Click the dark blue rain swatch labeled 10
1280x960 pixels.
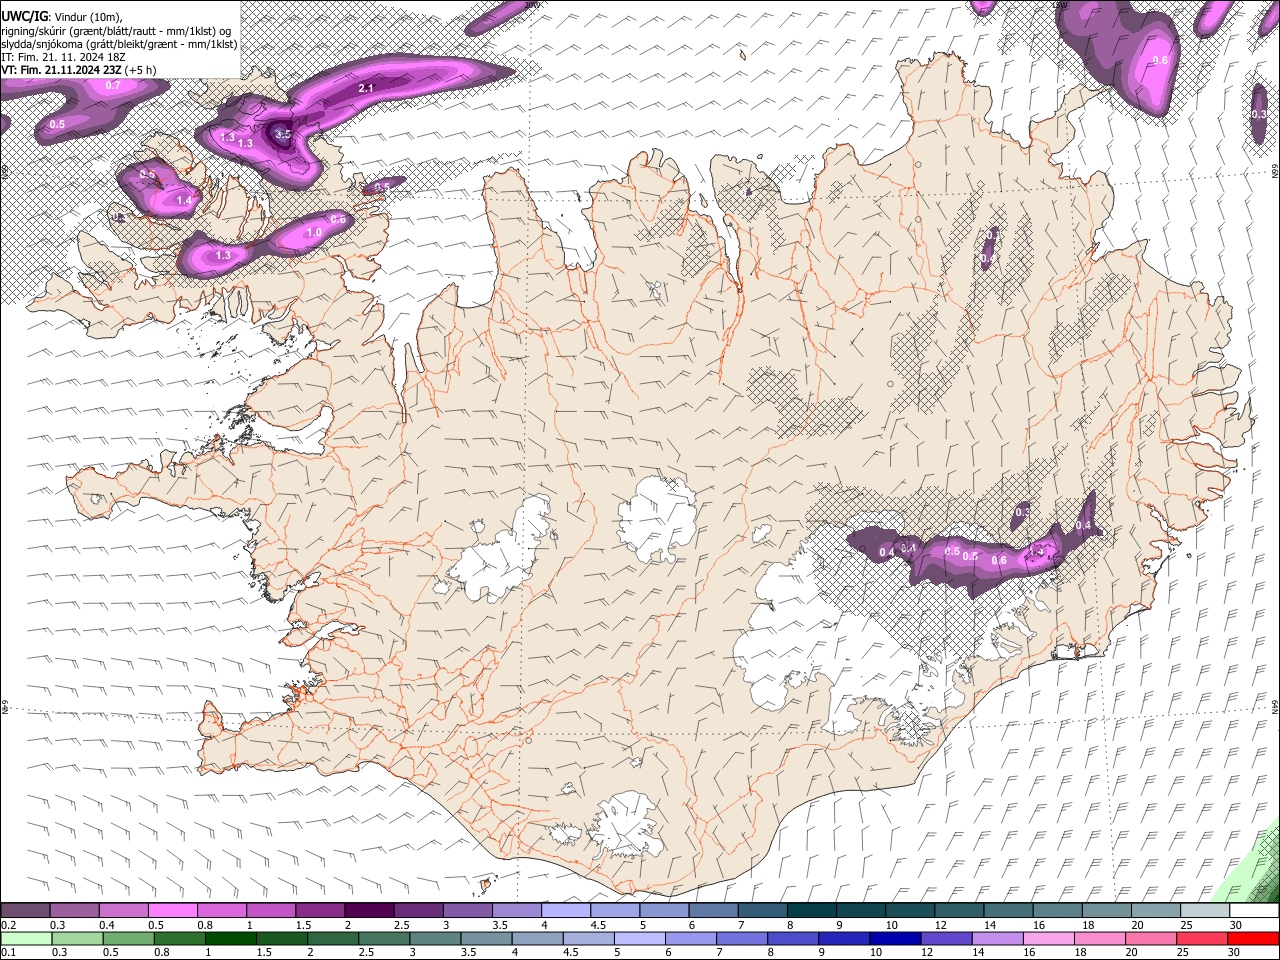click(894, 938)
